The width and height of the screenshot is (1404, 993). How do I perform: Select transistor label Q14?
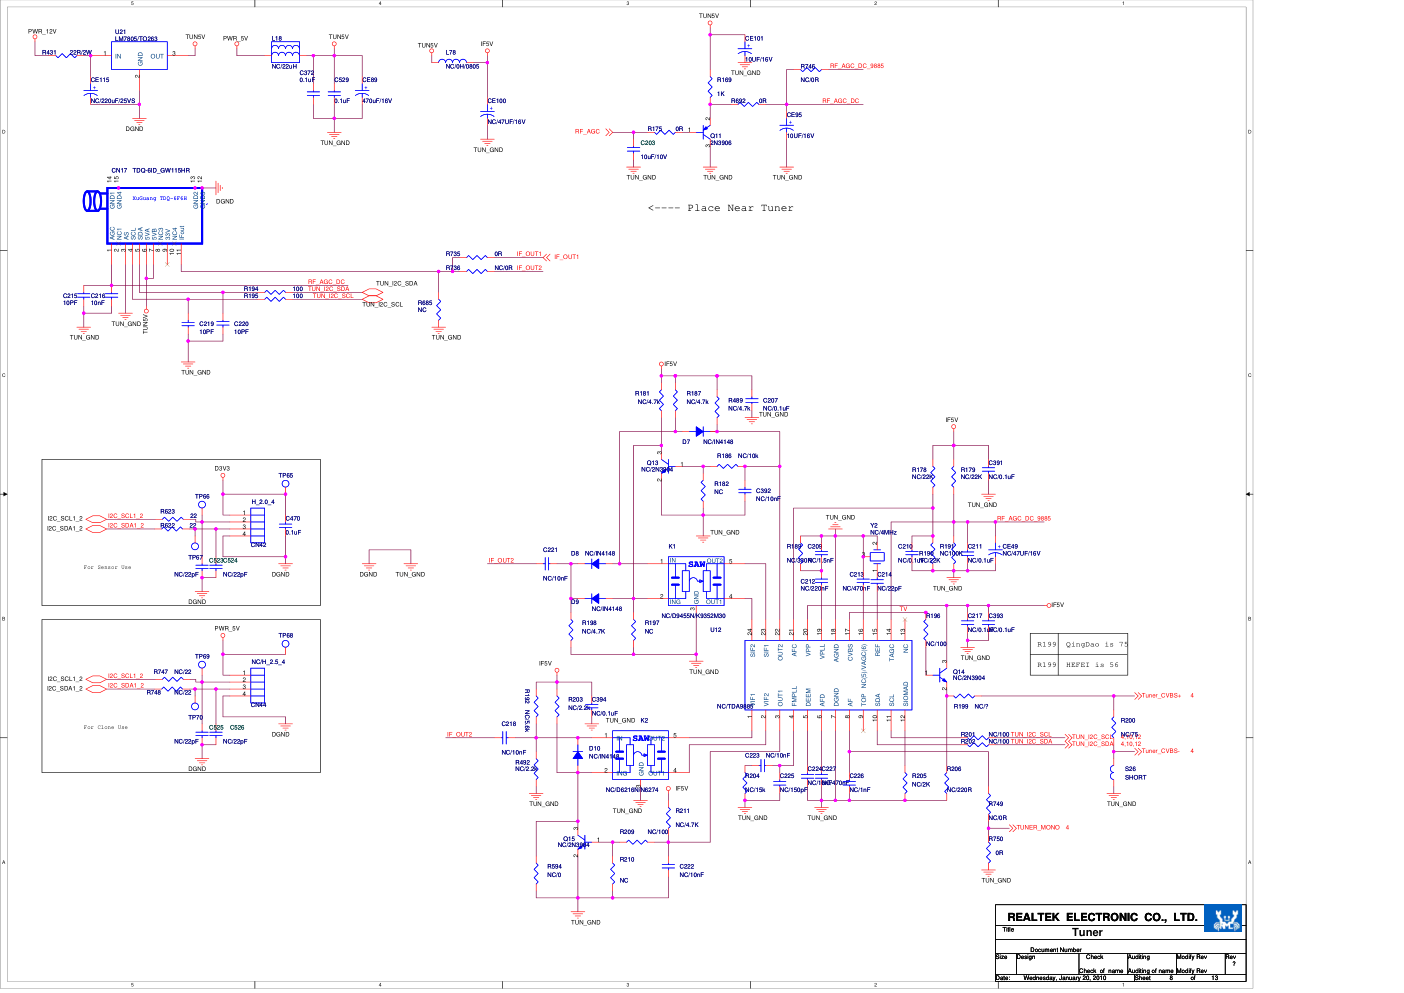(x=959, y=672)
